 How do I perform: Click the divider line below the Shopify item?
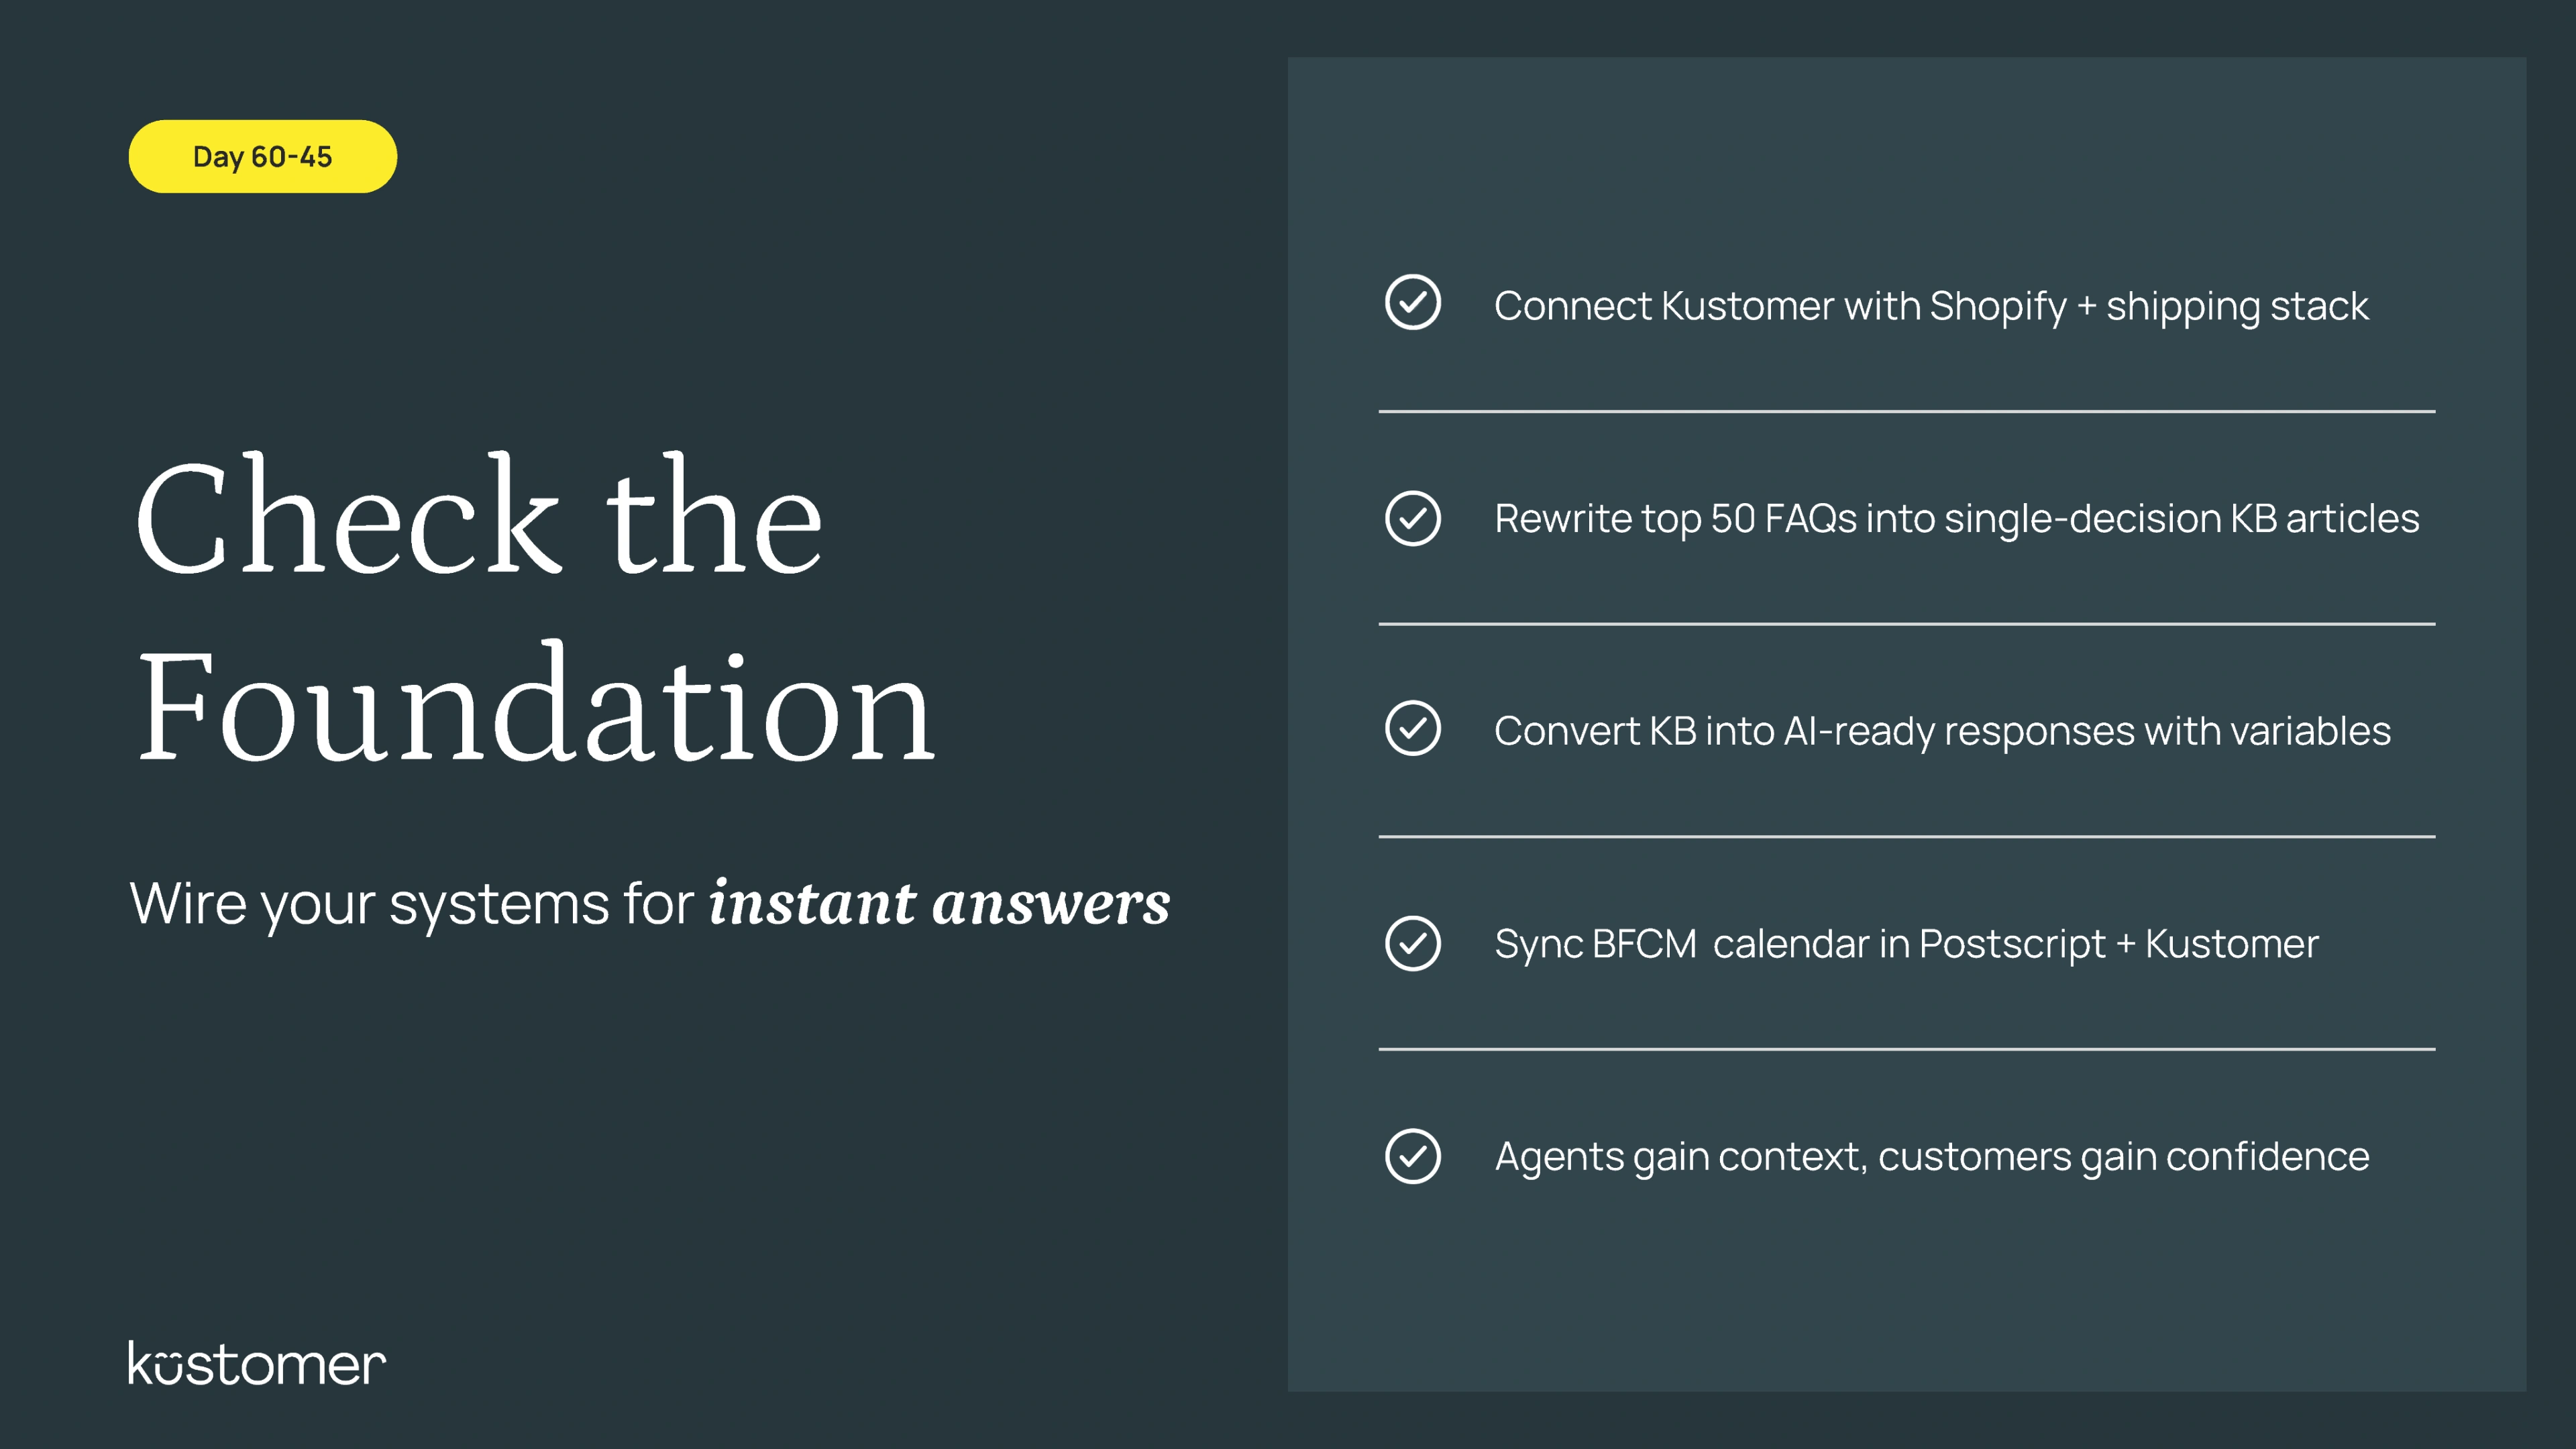pos(1907,411)
